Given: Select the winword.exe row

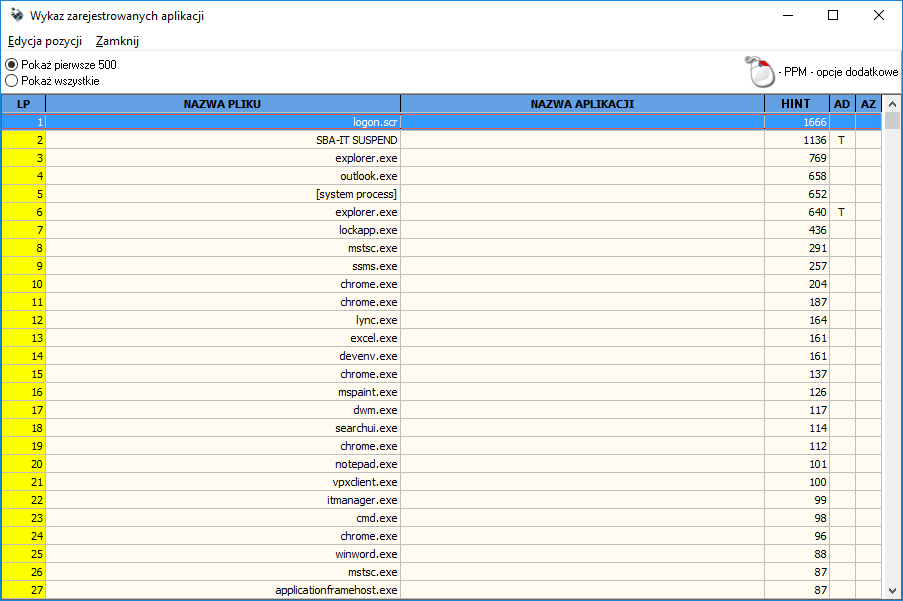Looking at the screenshot, I should (x=442, y=554).
